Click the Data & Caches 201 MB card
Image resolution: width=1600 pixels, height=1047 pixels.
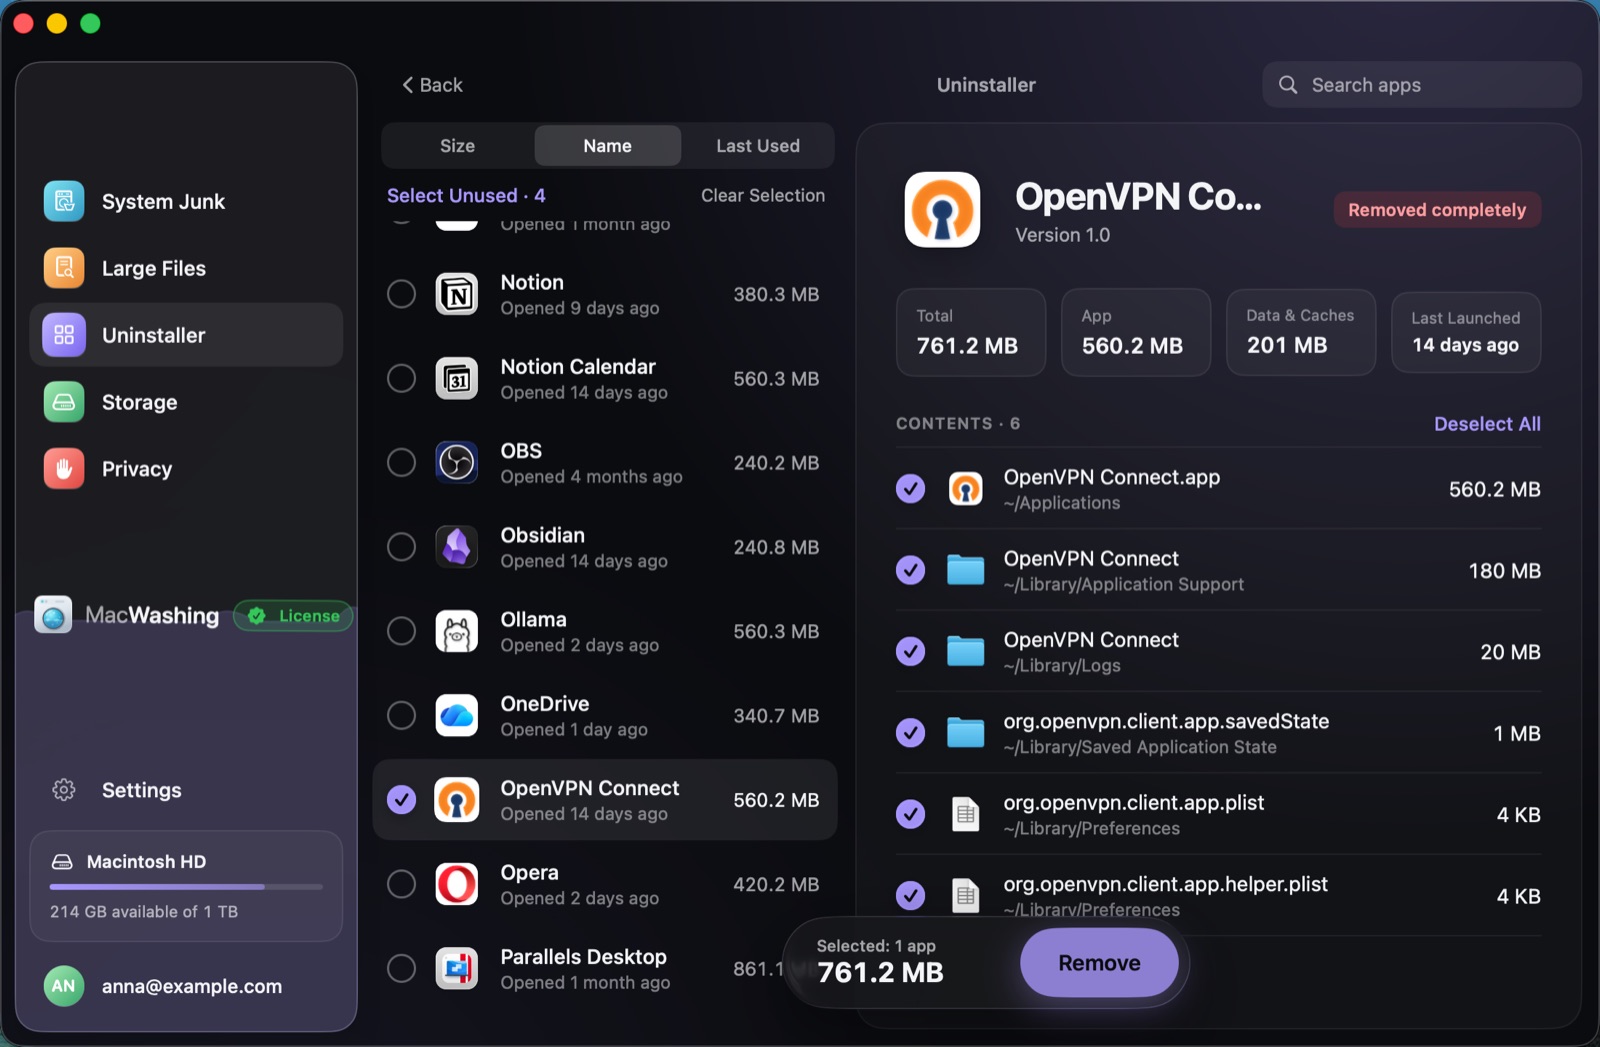pos(1301,332)
